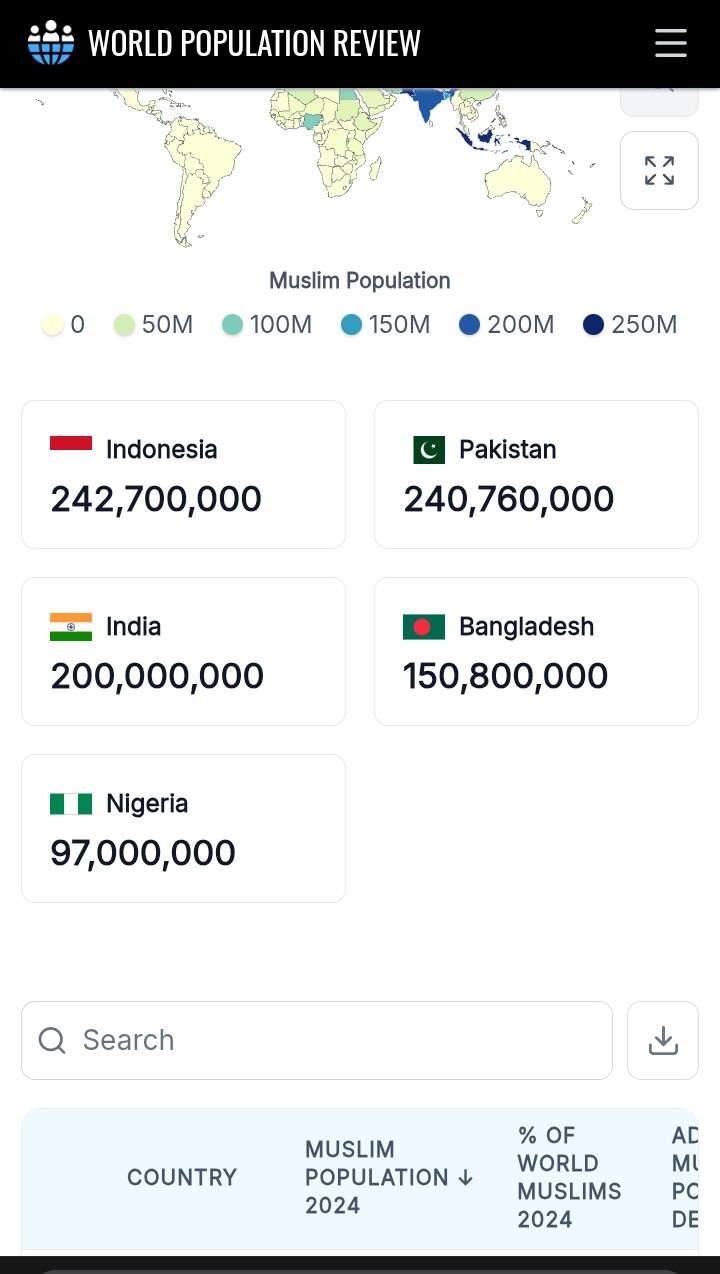Click the % of World Muslims 2024 header

[x=569, y=1177]
